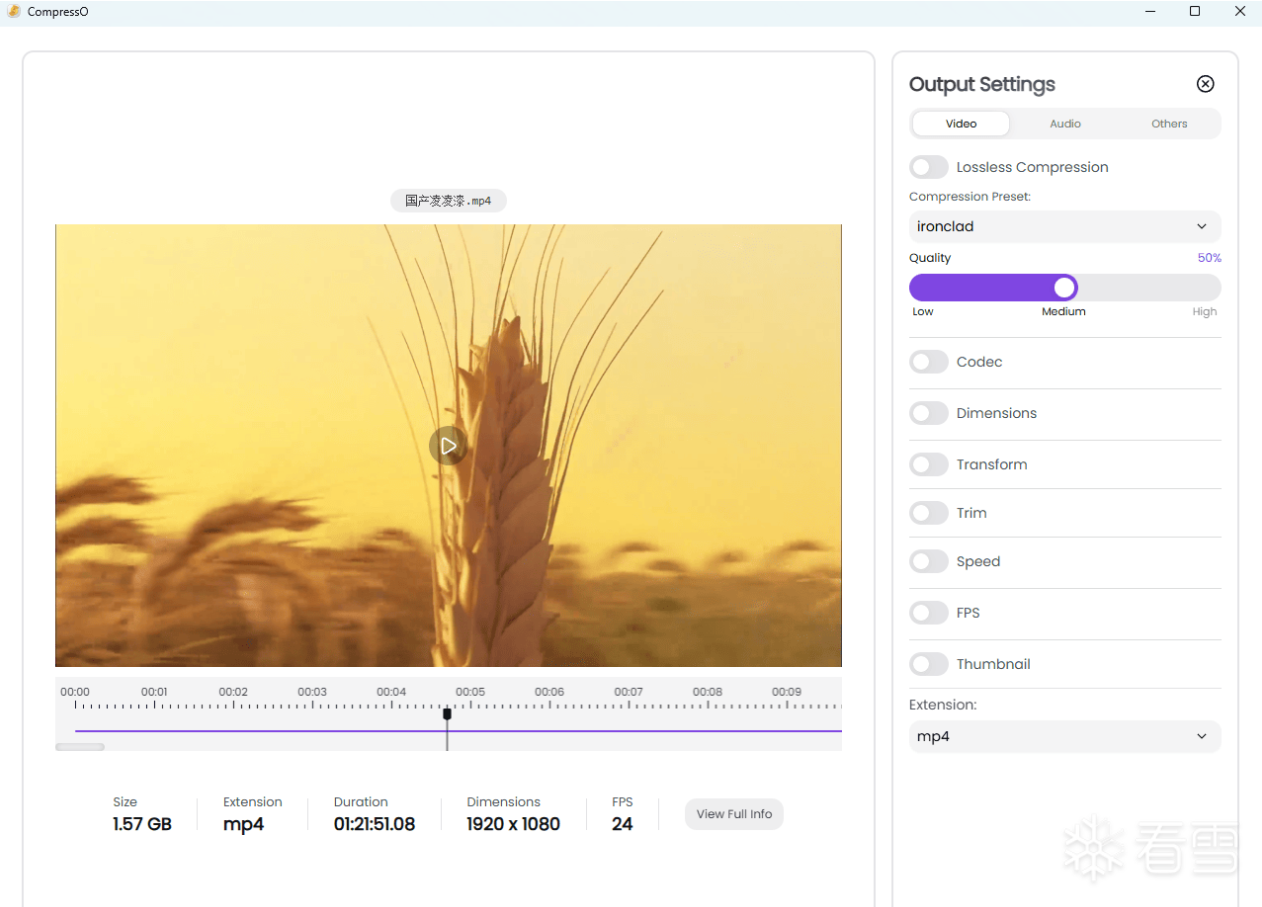Click the mp4 extension value in info bar
This screenshot has width=1262, height=907.
[243, 824]
